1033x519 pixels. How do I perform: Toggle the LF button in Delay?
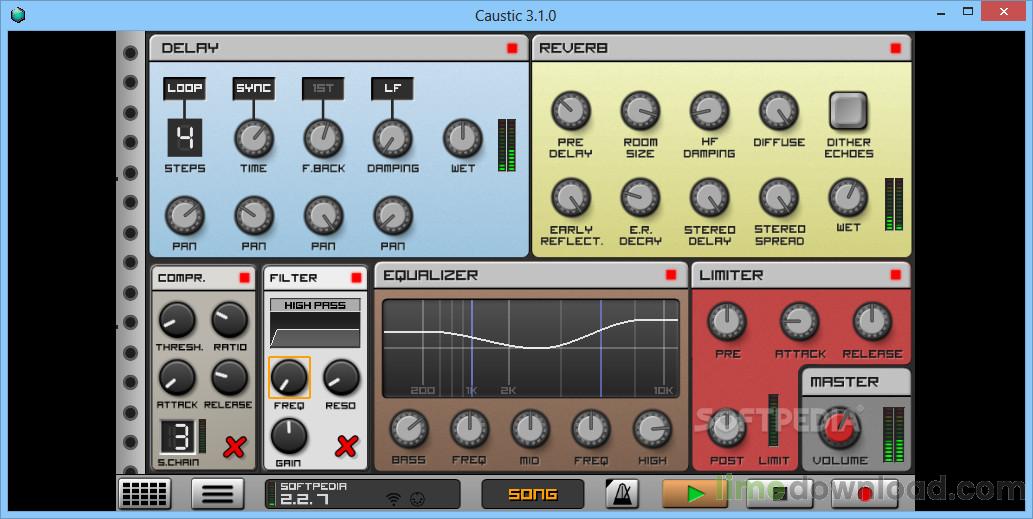point(392,88)
